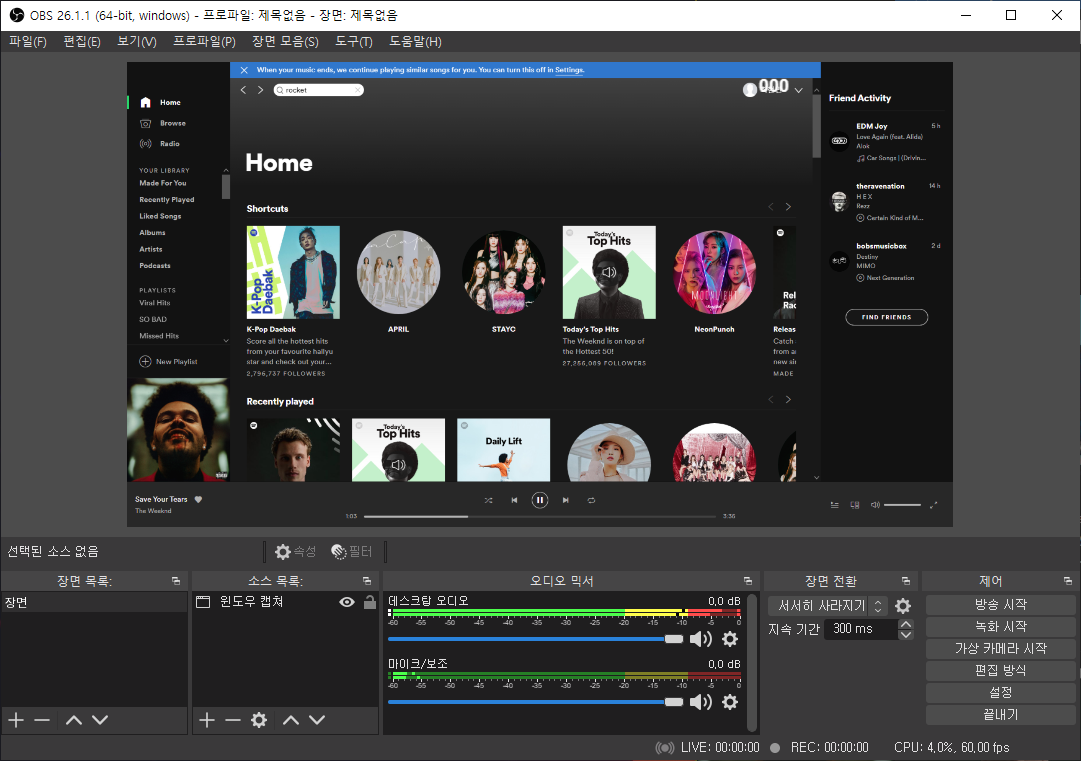
Task: Click pause button in Spotify preview
Action: click(540, 500)
